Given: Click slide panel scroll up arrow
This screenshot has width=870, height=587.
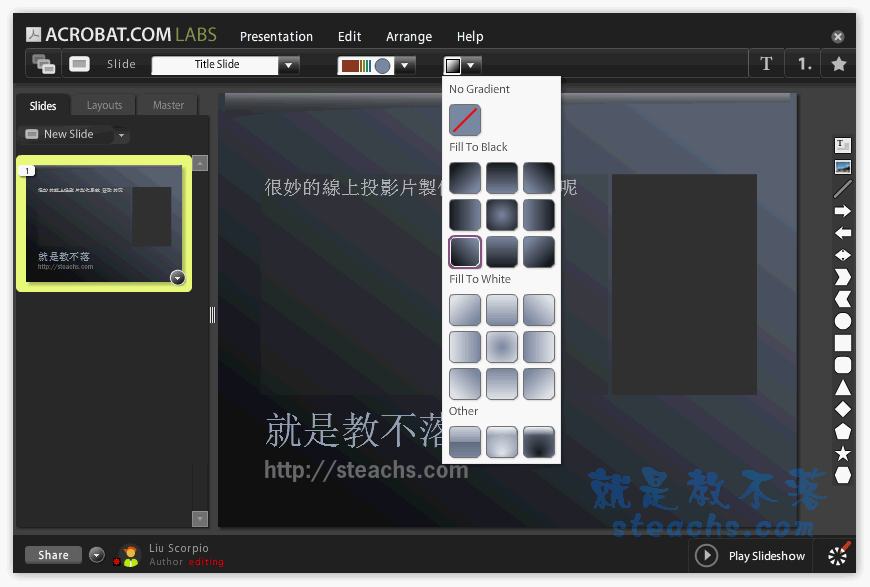Looking at the screenshot, I should click(200, 163).
